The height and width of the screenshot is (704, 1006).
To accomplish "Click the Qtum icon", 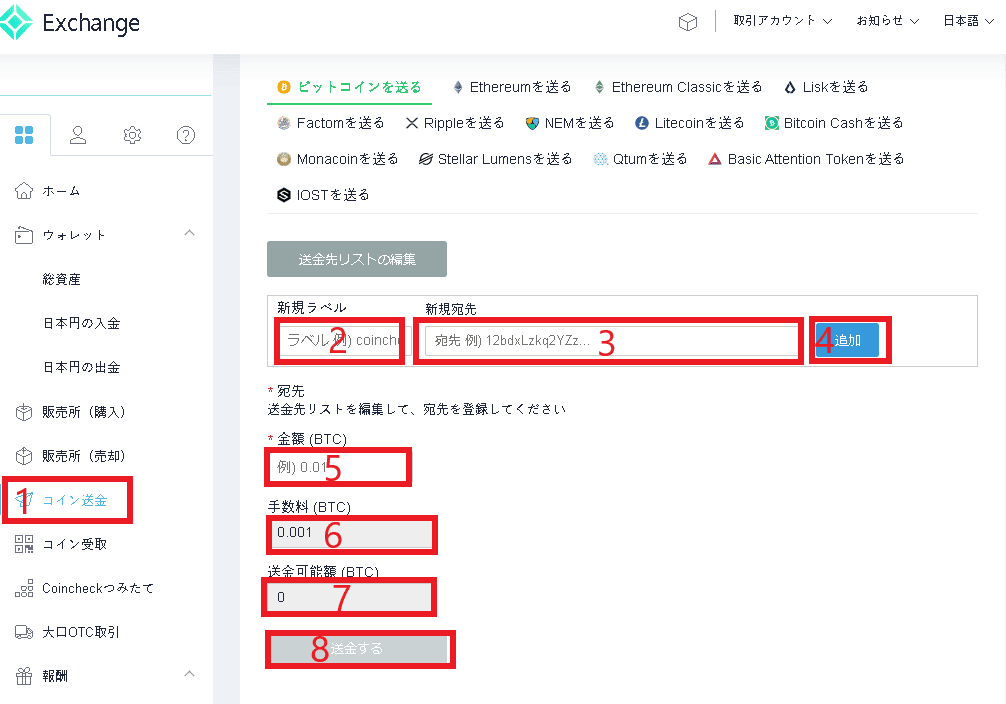I will tap(601, 159).
